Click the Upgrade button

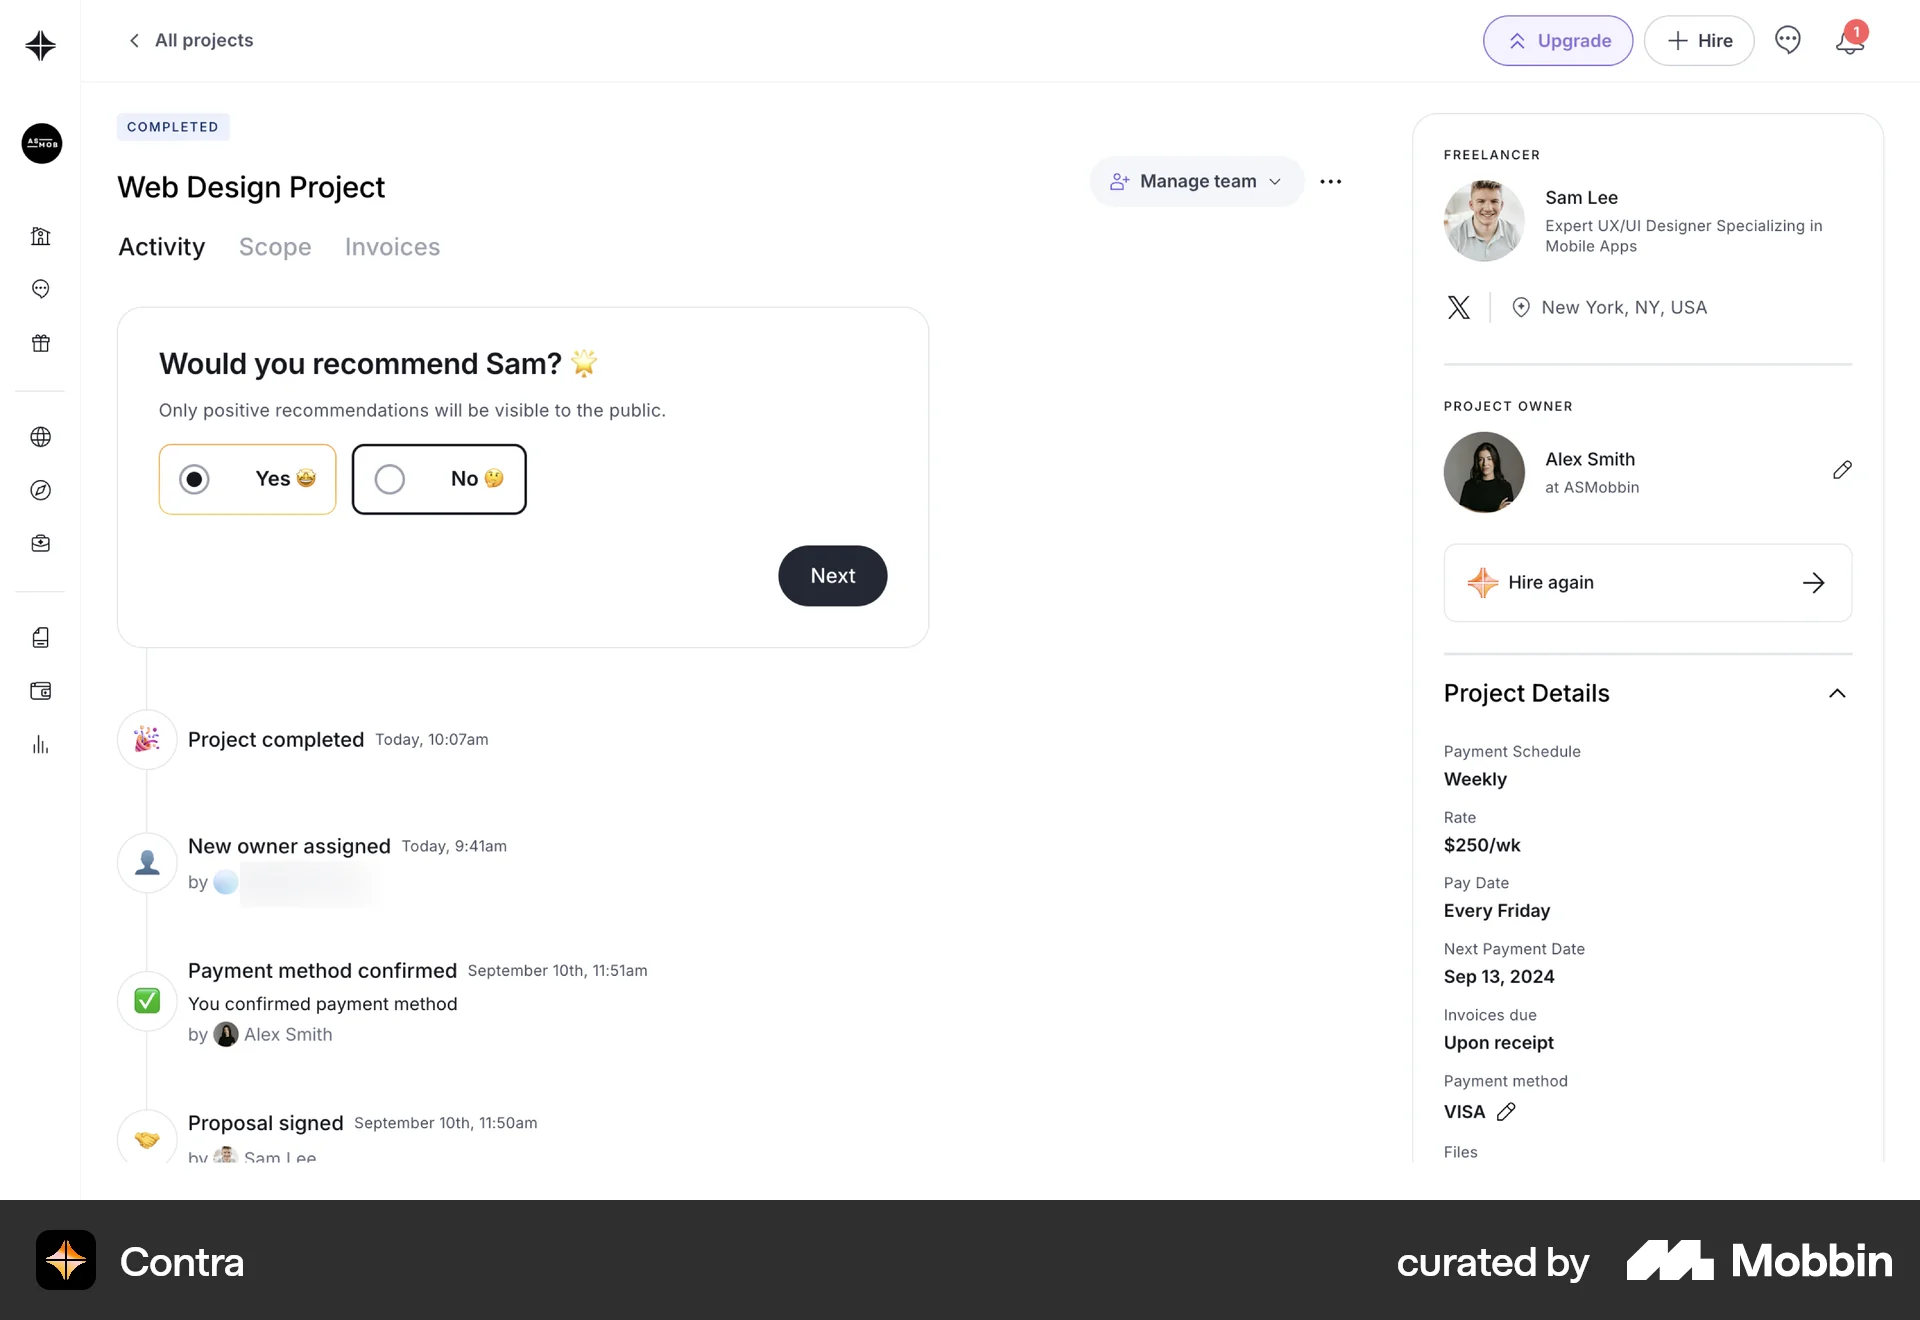pyautogui.click(x=1557, y=41)
